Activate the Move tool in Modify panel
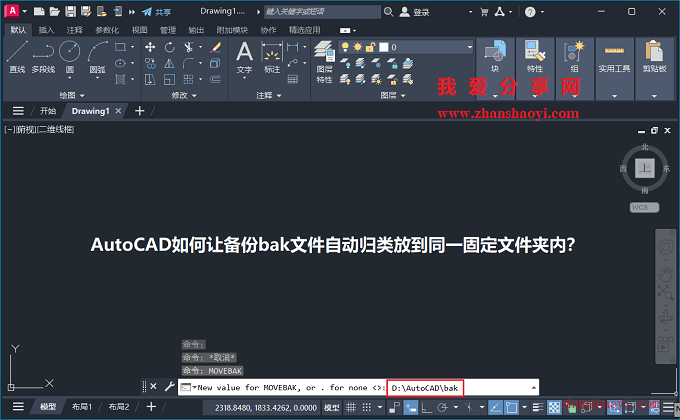This screenshot has width=680, height=420. [150, 47]
